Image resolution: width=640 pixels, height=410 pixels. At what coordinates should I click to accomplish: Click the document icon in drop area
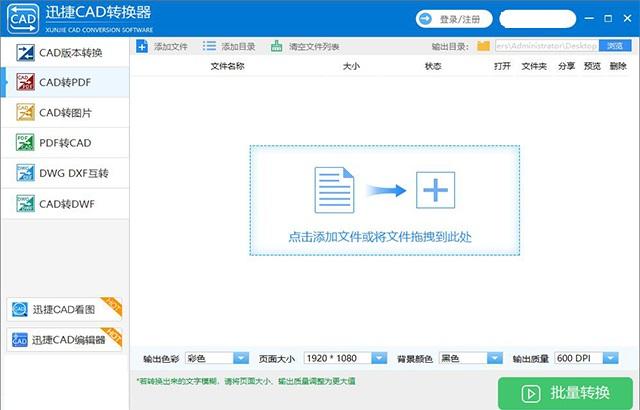[x=334, y=190]
